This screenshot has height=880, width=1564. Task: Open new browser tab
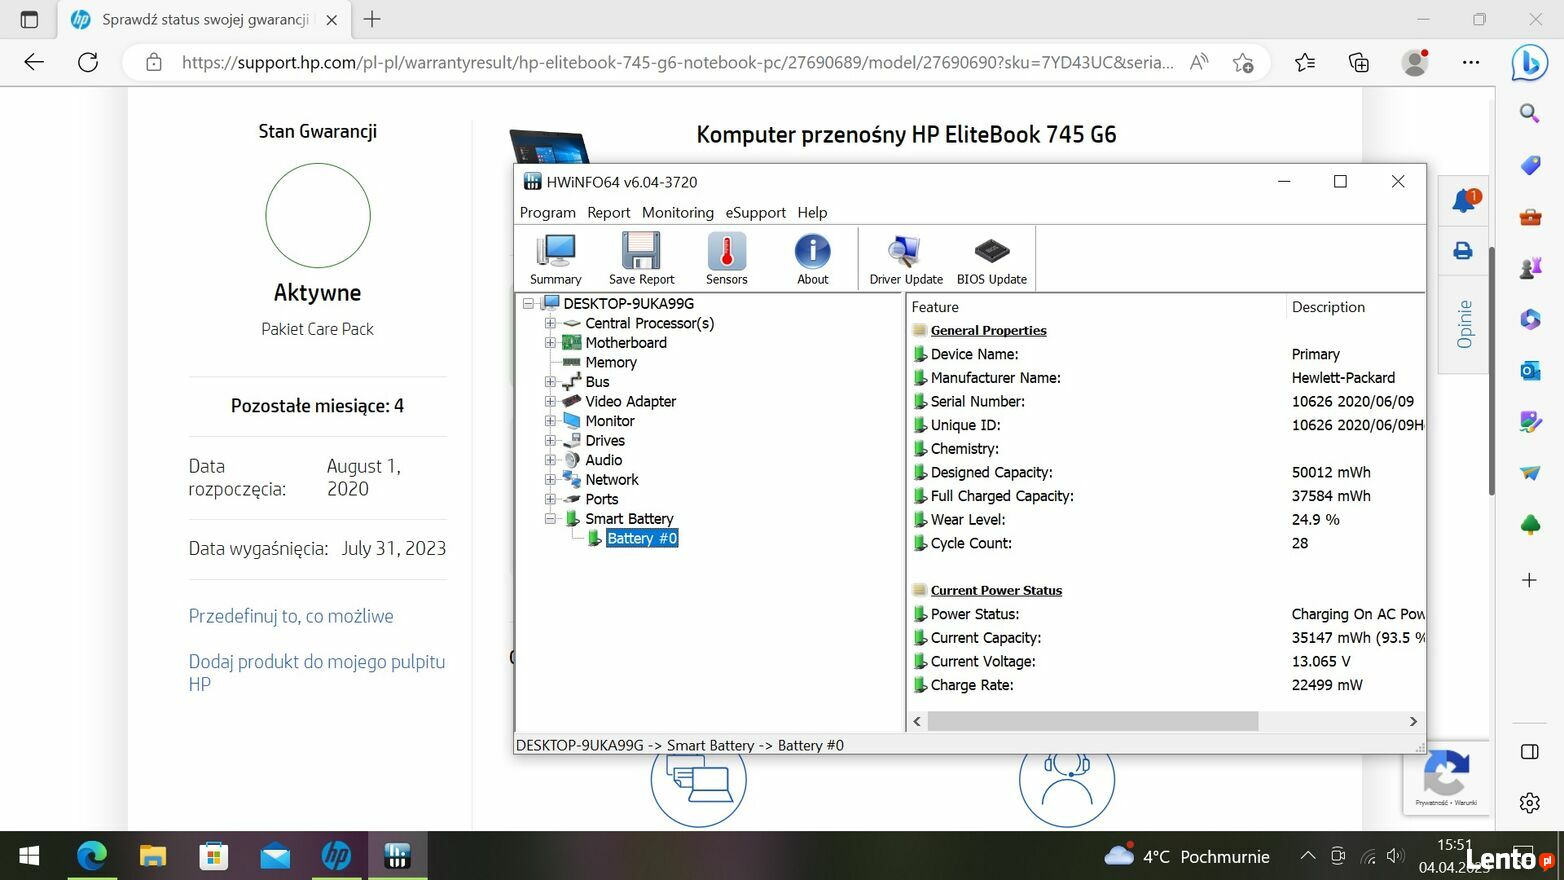pyautogui.click(x=372, y=19)
